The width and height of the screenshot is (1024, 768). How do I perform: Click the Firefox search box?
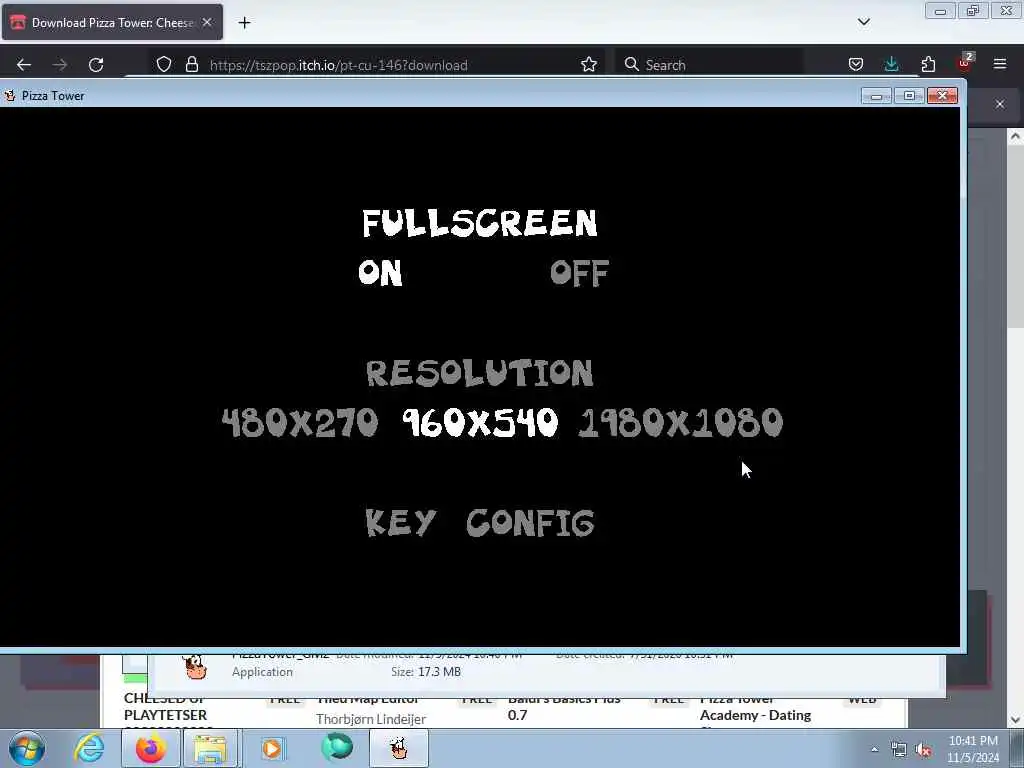709,65
